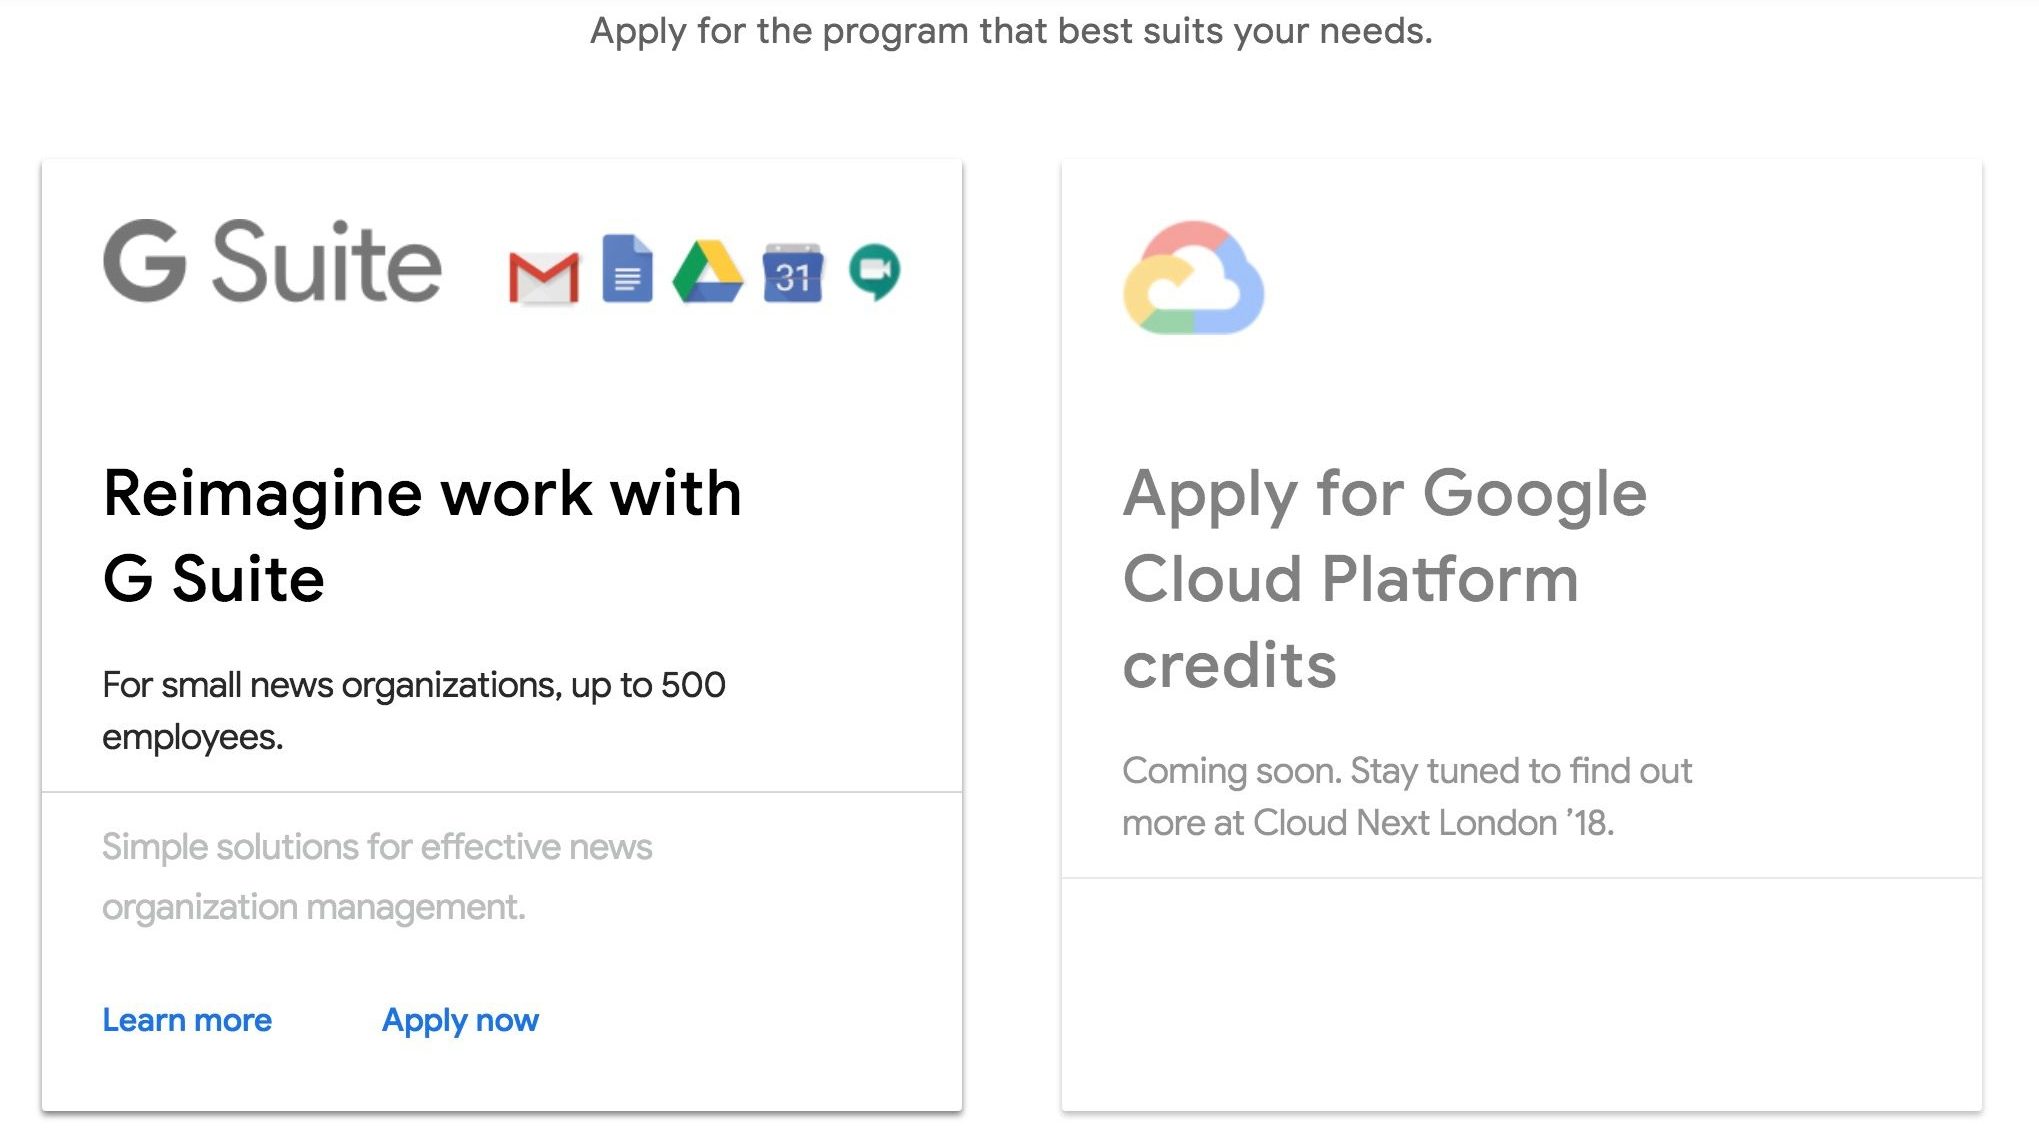2039x1137 pixels.
Task: Click the empty space right of Apply now
Action: coord(750,1020)
